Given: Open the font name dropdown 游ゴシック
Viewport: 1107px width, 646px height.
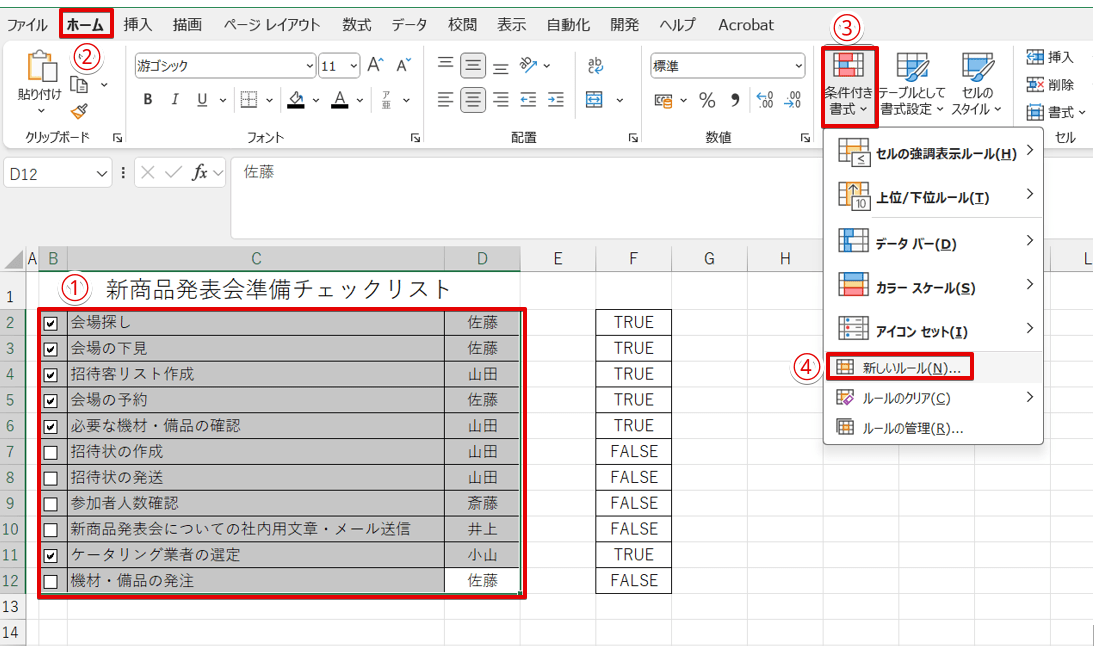Looking at the screenshot, I should (x=309, y=66).
